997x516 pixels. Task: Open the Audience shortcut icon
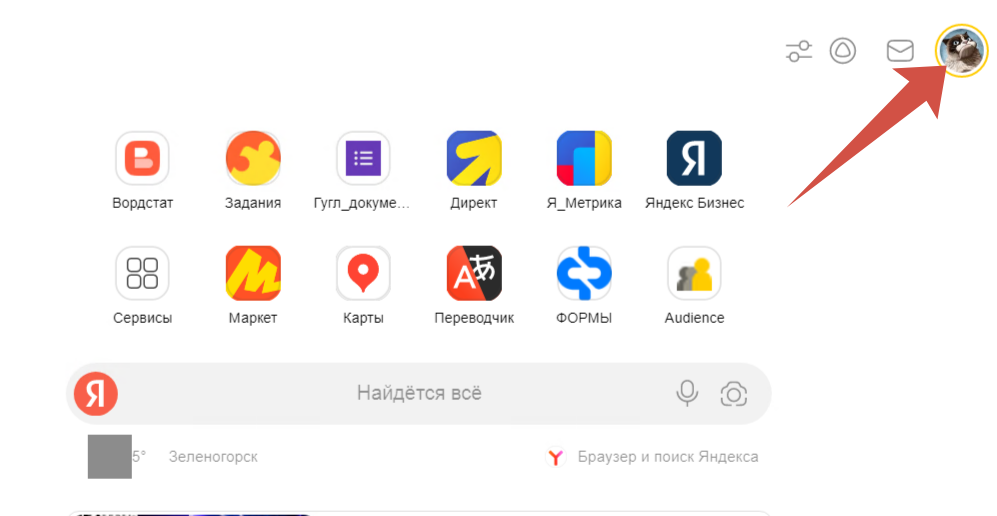(694, 273)
